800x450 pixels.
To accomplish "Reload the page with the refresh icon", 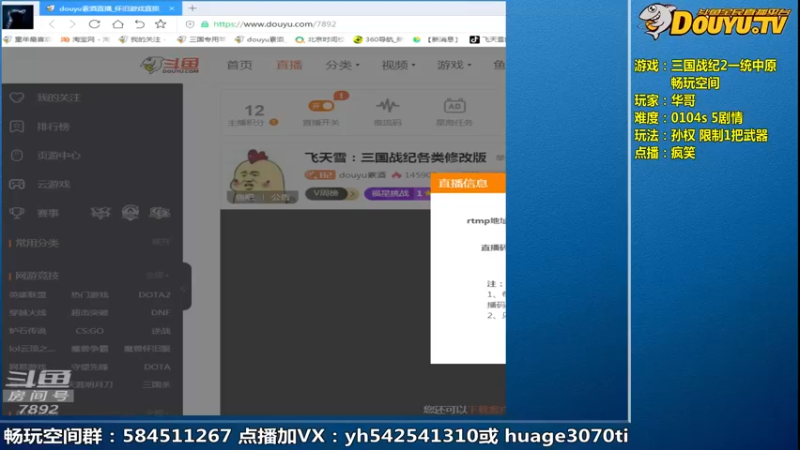I will pyautogui.click(x=94, y=24).
